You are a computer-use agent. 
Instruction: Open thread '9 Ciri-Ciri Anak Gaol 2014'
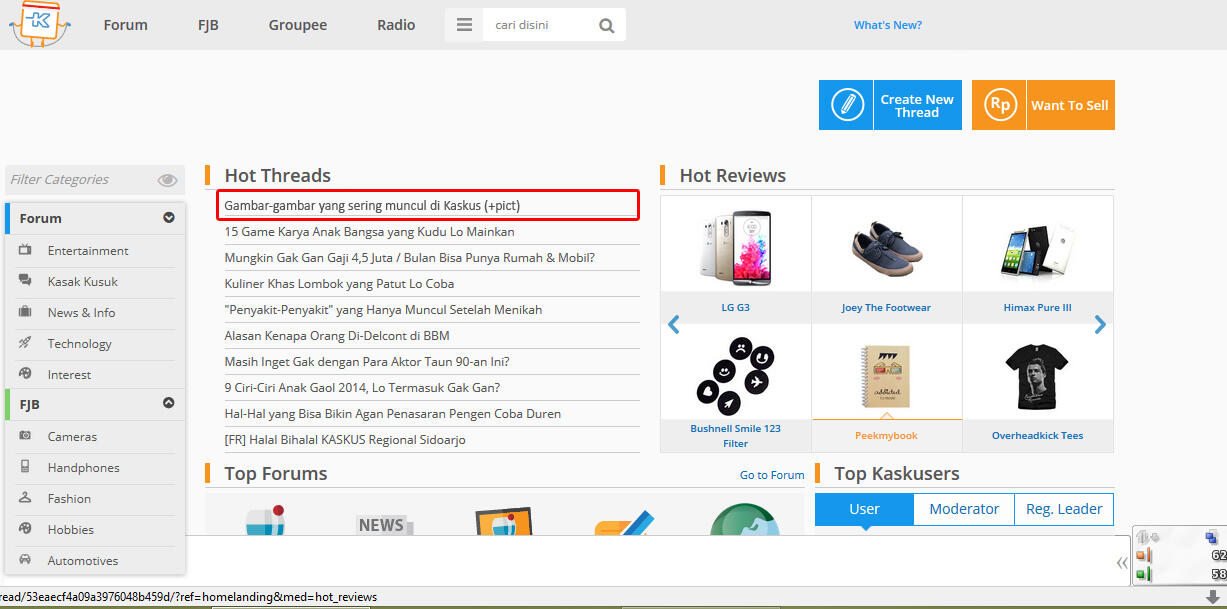pyautogui.click(x=363, y=387)
